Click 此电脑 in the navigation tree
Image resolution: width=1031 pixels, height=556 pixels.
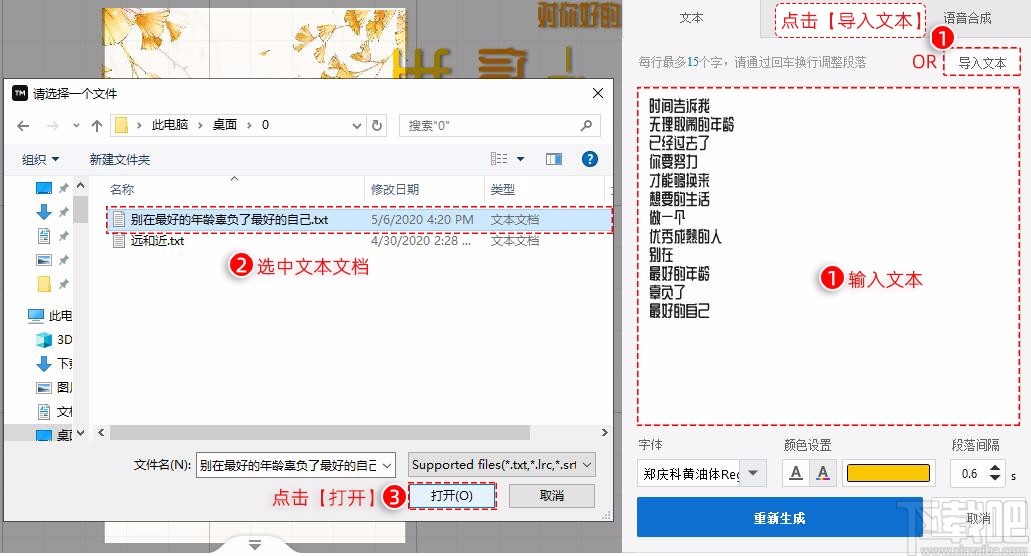pos(50,315)
